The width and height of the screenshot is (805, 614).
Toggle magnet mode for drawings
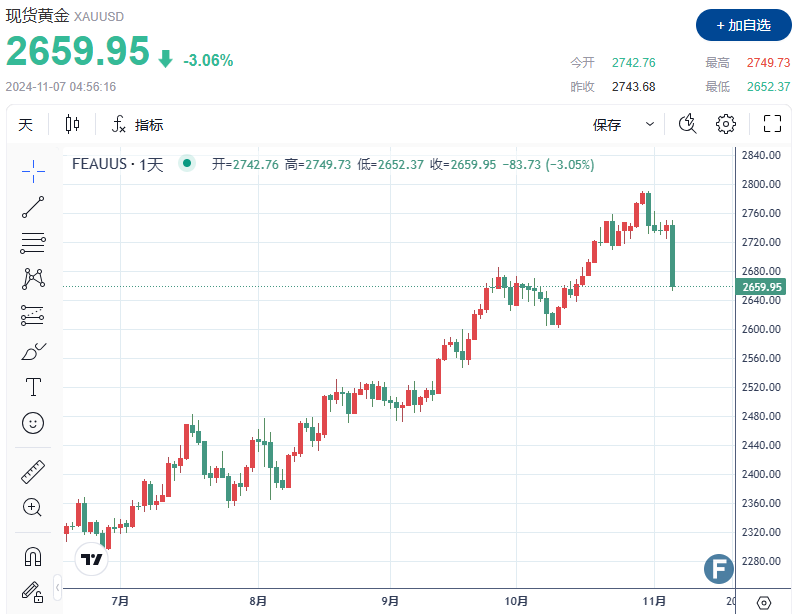pyautogui.click(x=33, y=555)
